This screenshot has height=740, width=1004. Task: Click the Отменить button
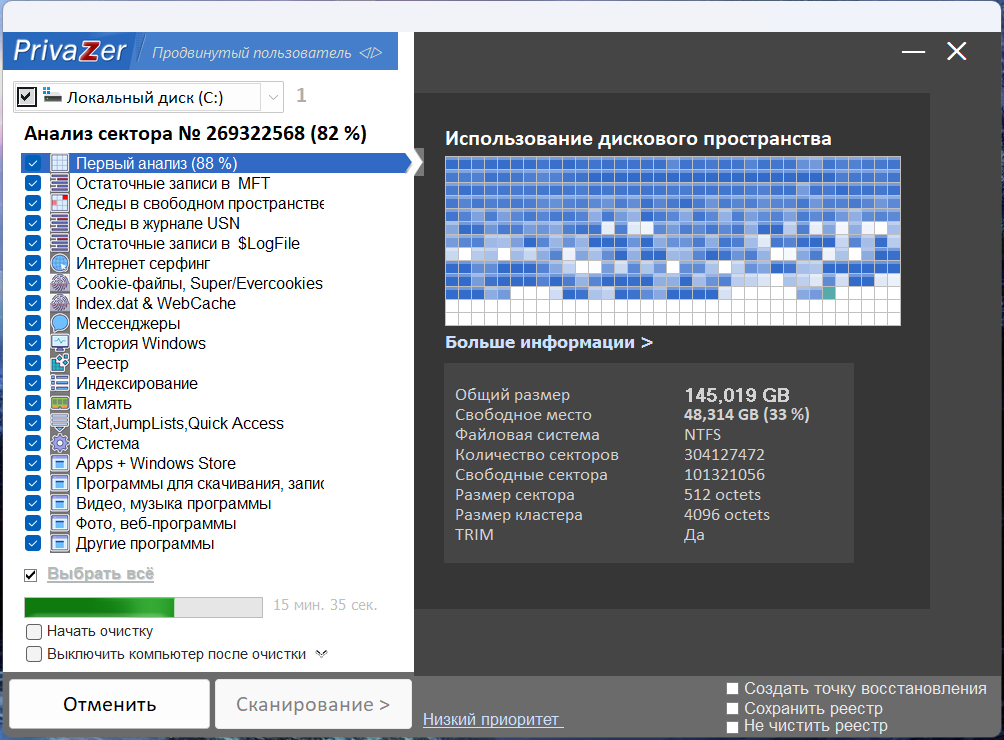tap(109, 704)
